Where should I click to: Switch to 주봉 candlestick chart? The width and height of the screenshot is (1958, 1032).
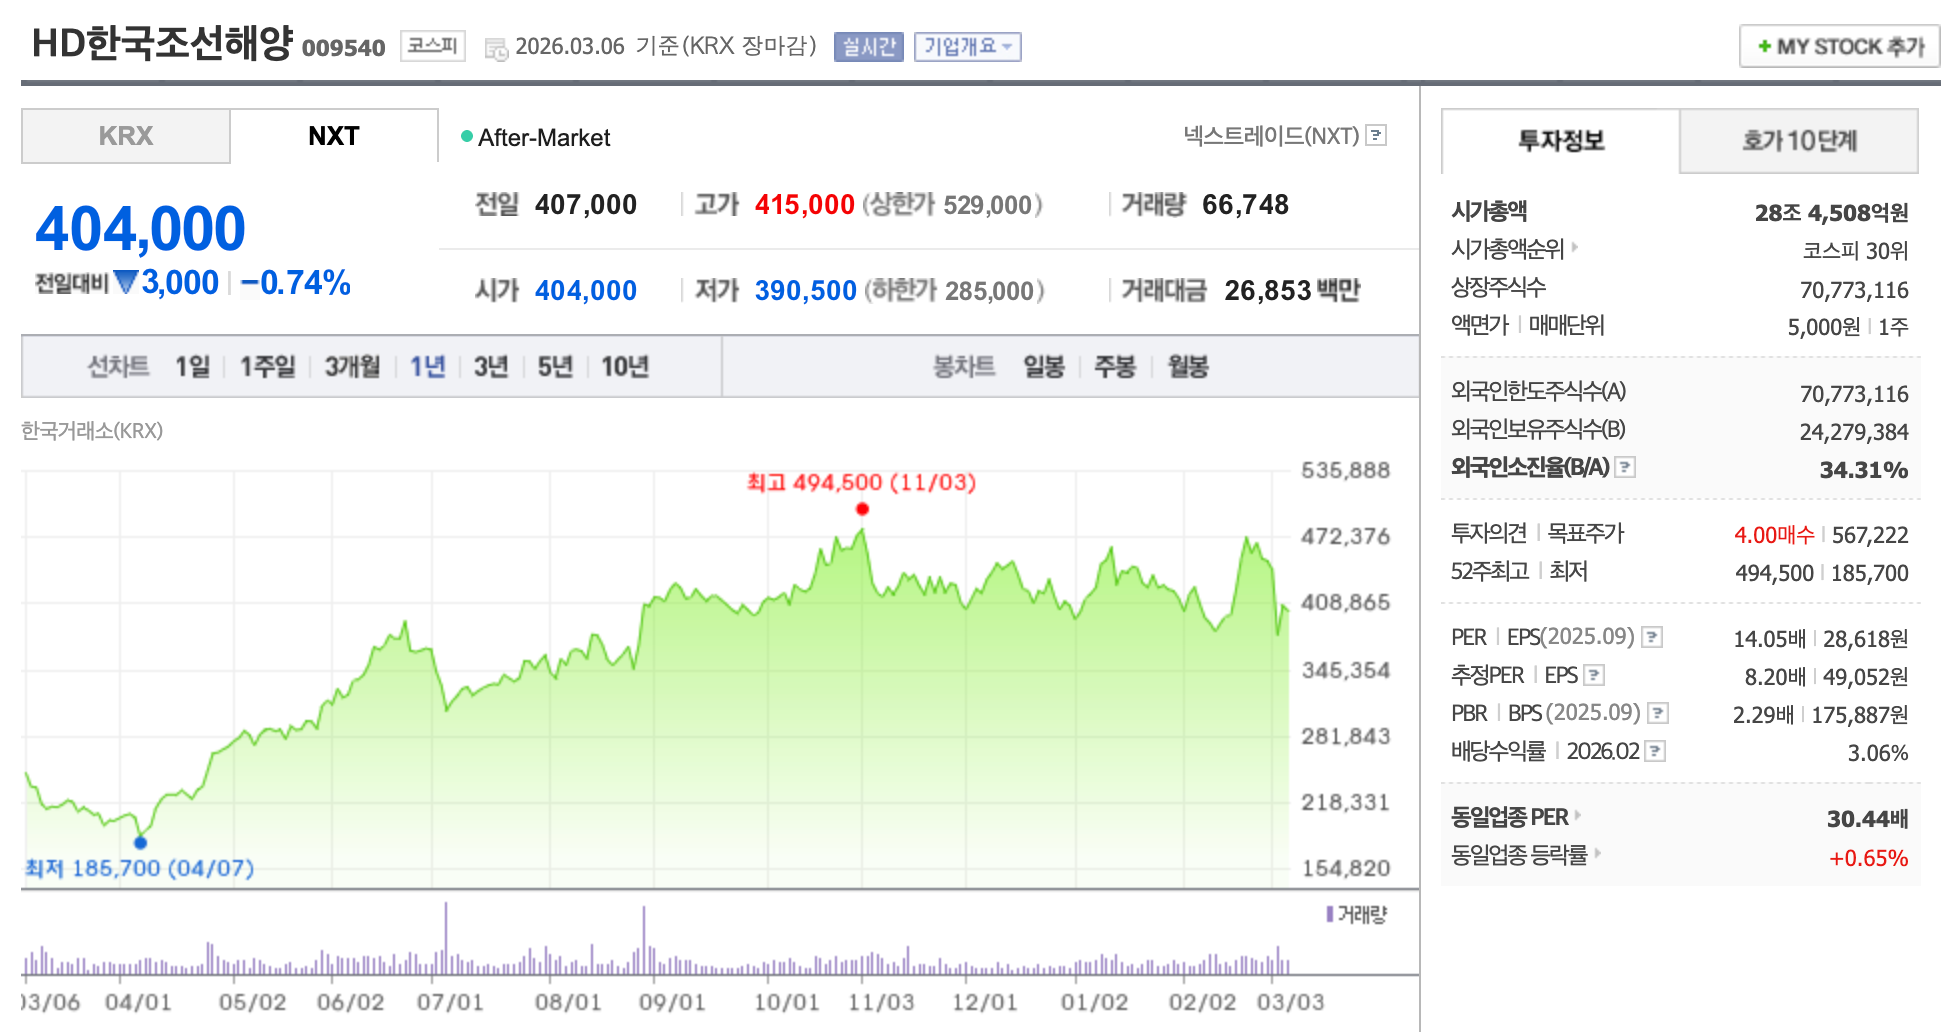(x=1115, y=367)
